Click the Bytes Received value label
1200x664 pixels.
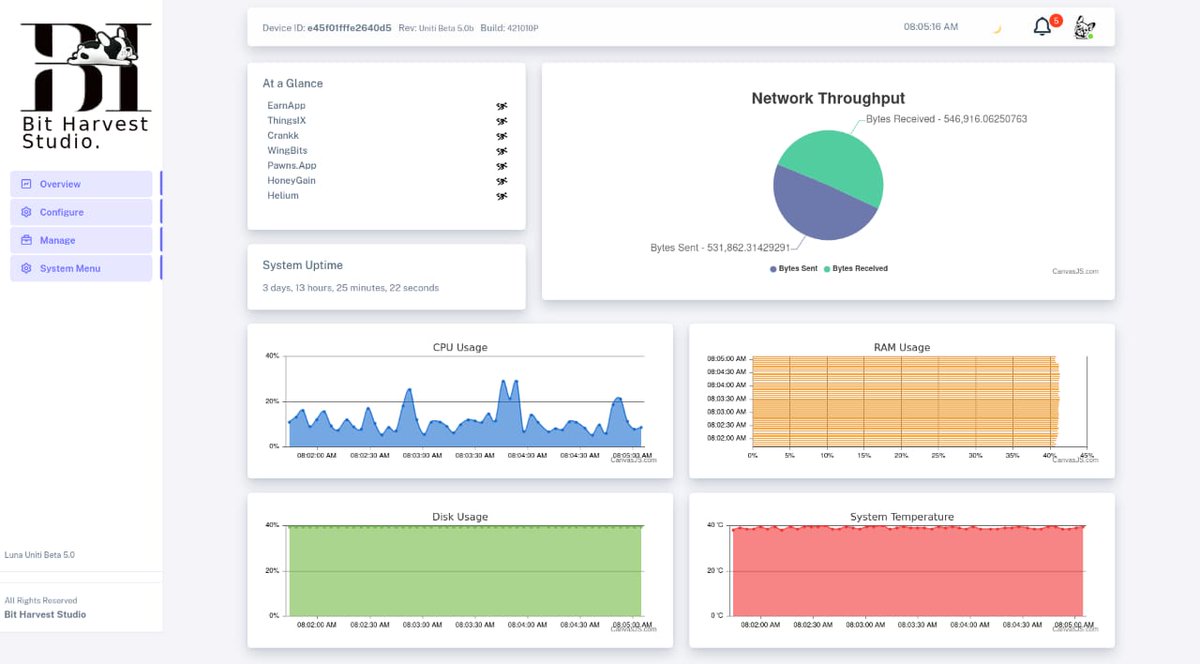[x=946, y=119]
